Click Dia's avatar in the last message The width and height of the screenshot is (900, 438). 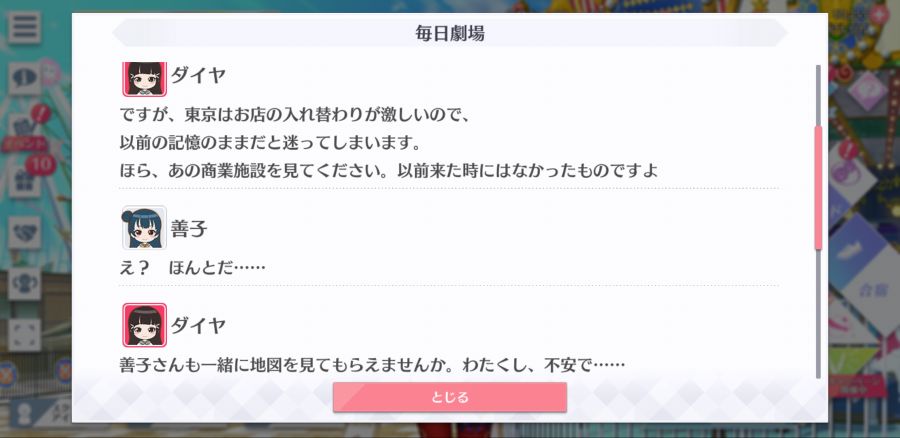(145, 325)
